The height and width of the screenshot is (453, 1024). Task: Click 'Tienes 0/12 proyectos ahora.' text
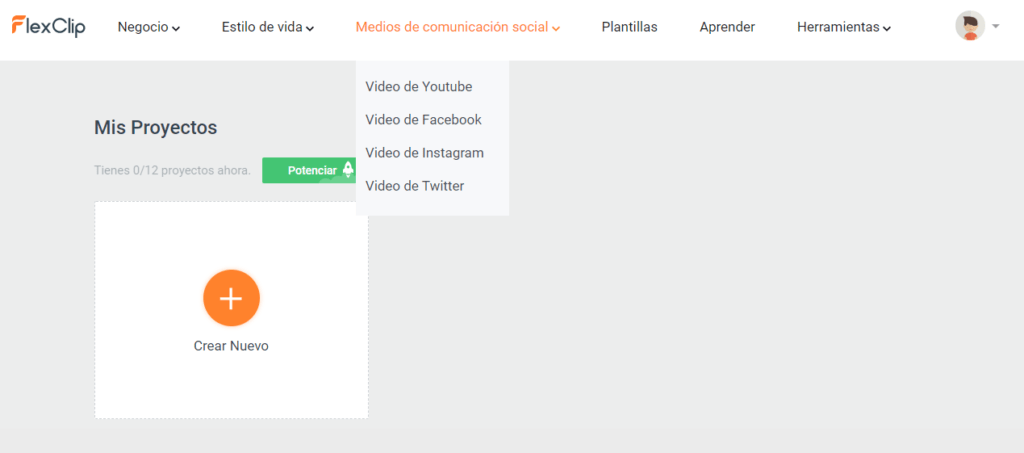(x=172, y=170)
